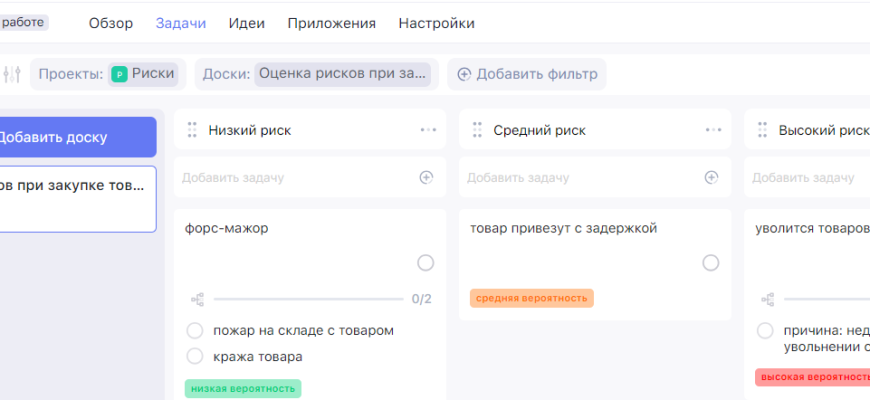Screen dimensions: 870x400
Task: Mark товар привезут с задержкой as done
Action: click(x=711, y=263)
